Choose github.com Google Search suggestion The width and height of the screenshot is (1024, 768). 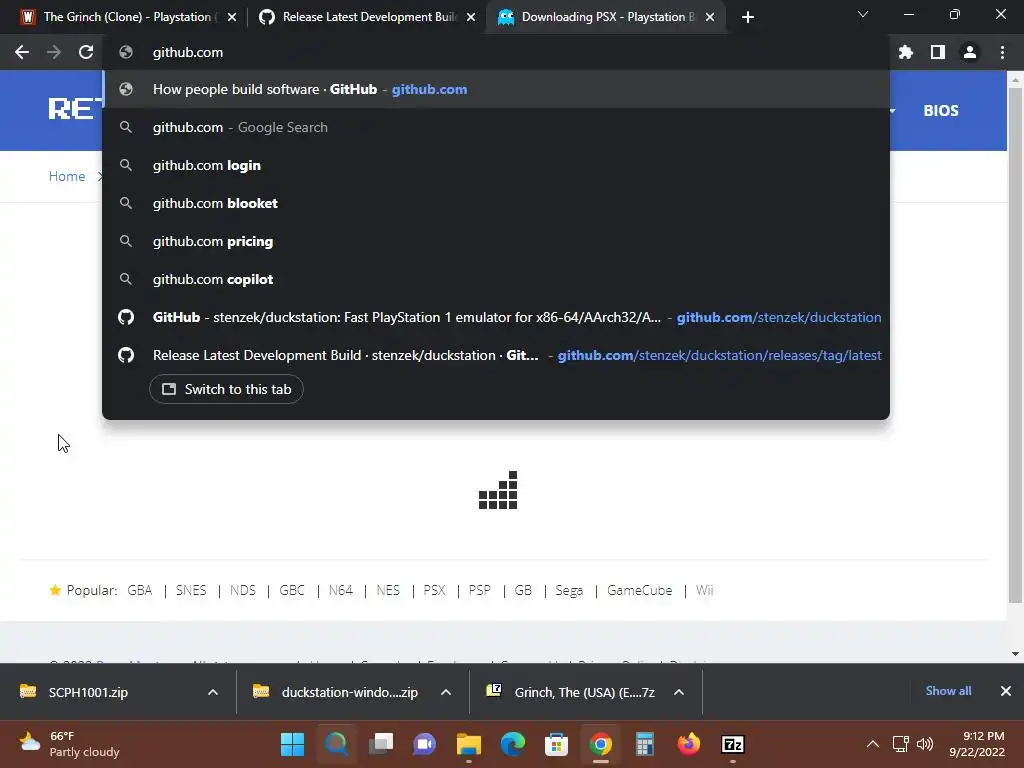pyautogui.click(x=496, y=127)
